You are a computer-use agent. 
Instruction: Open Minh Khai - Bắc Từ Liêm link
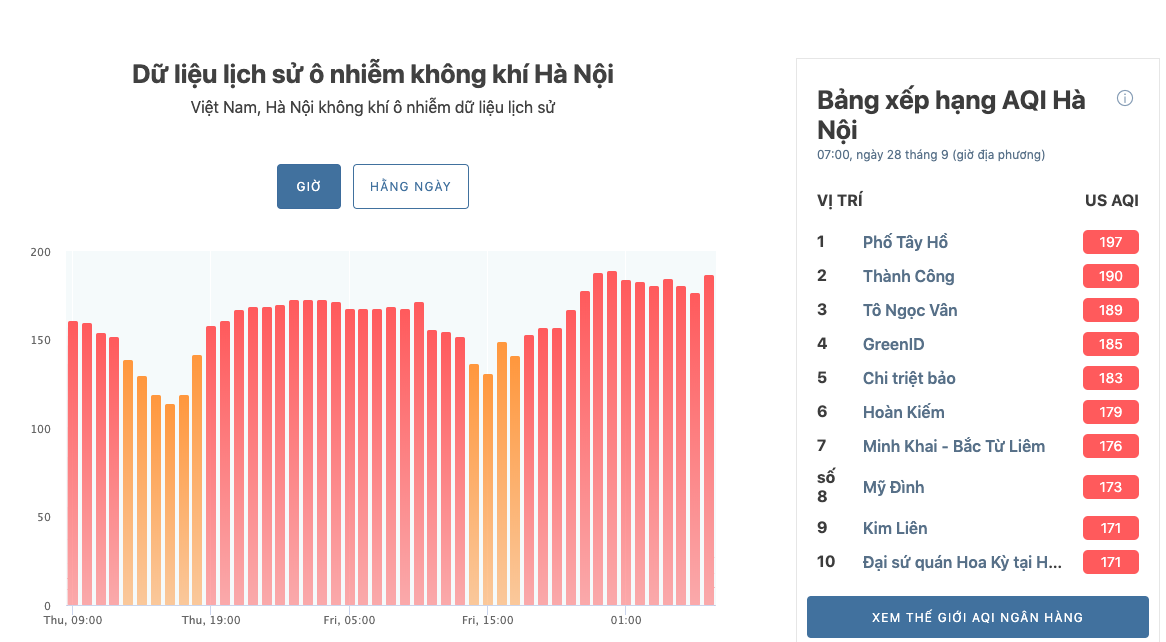953,446
